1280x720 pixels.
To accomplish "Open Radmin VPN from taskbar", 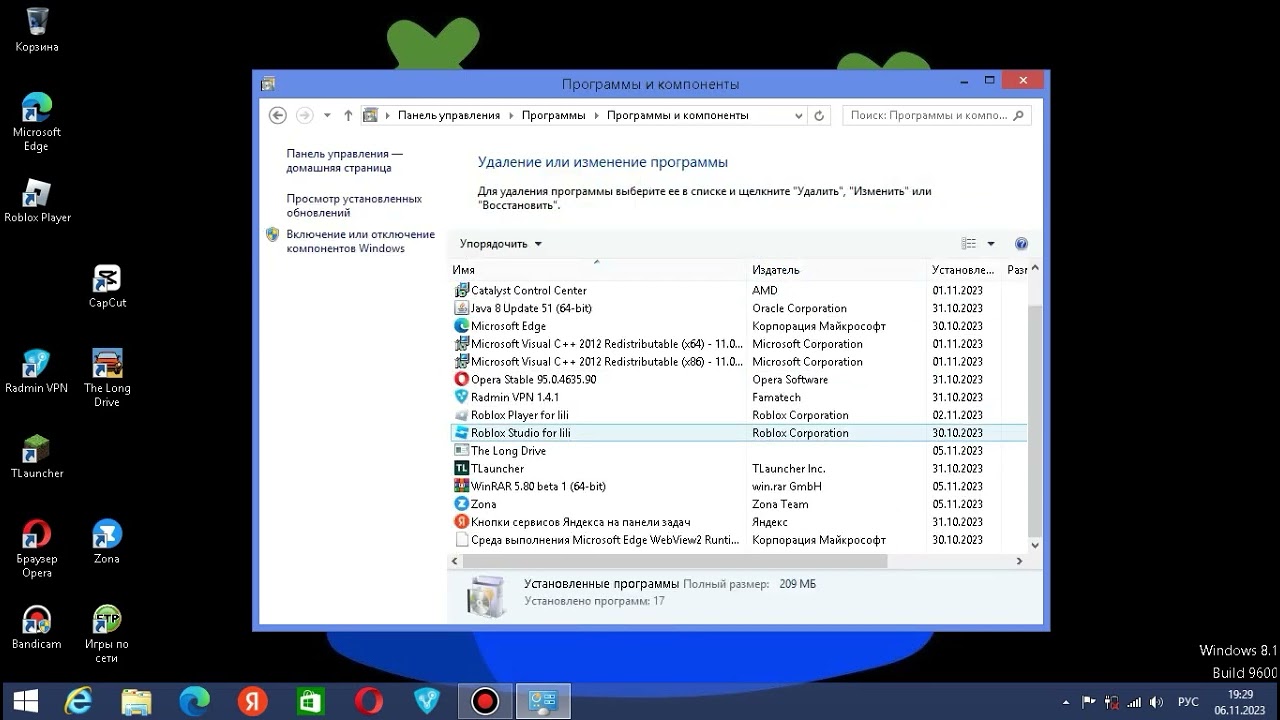I will [427, 701].
